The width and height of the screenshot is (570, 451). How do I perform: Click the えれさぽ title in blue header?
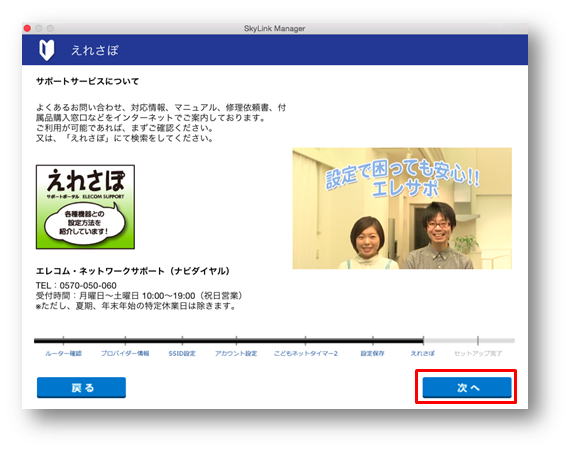coord(95,50)
